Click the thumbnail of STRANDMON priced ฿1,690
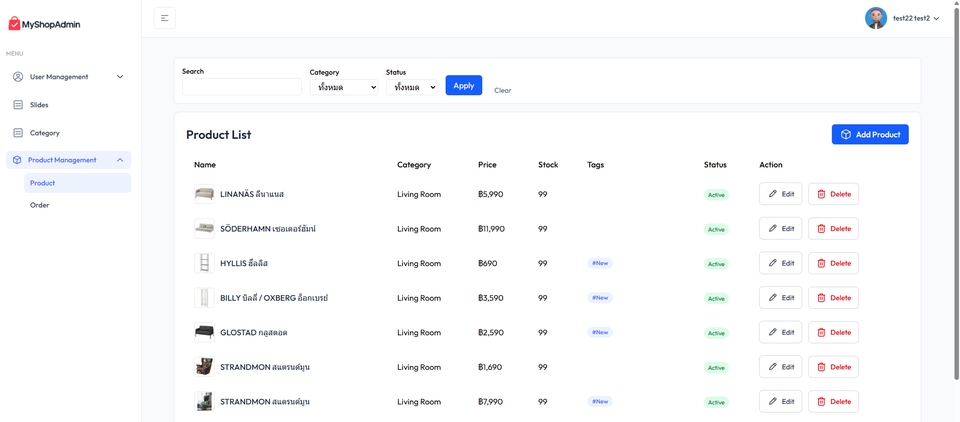Viewport: 960px width, 422px height. (x=204, y=367)
